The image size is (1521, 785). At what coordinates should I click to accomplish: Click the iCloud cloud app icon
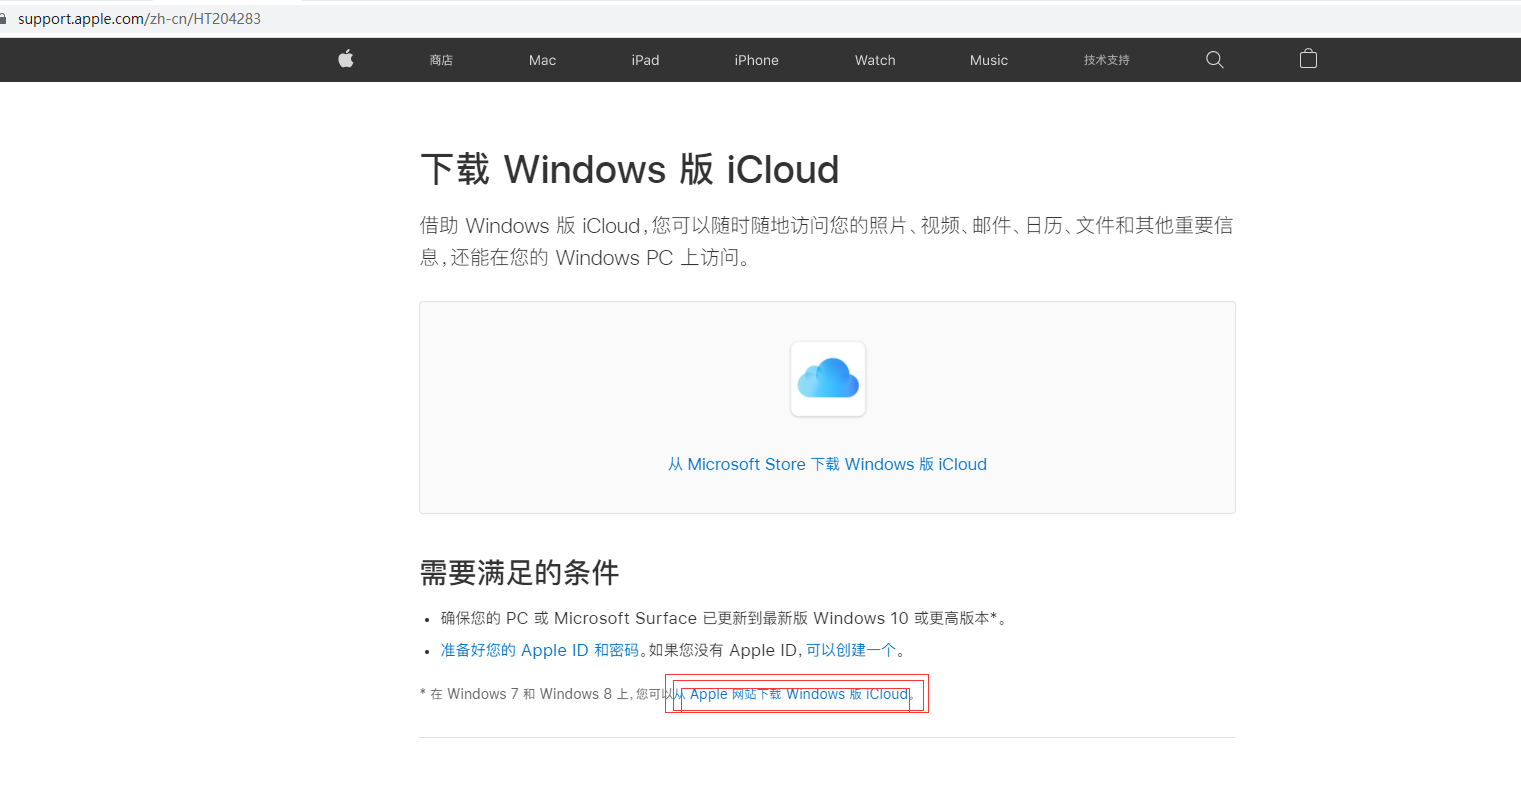point(828,379)
